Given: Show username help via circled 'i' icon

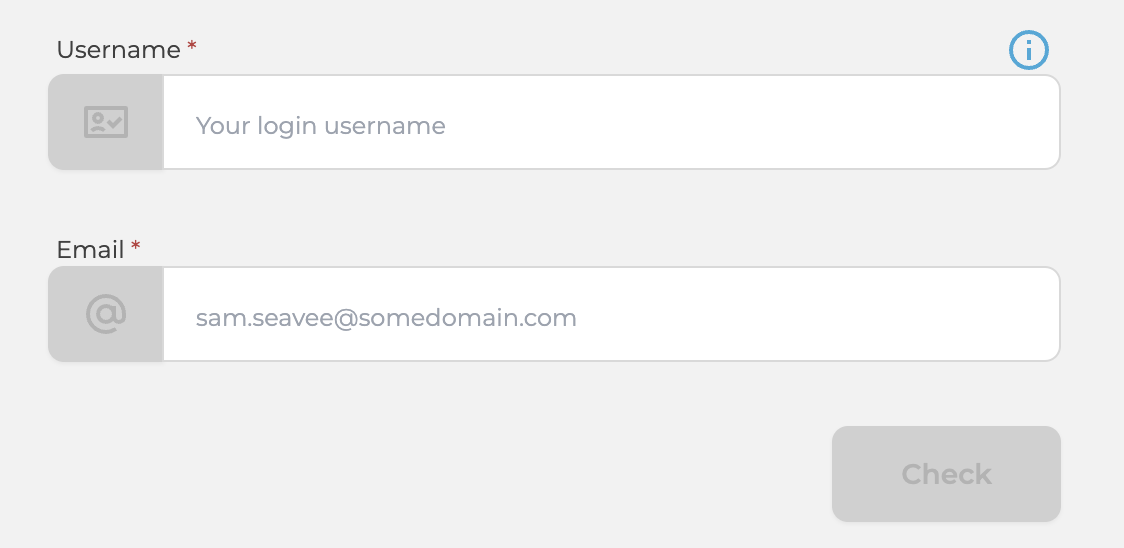Looking at the screenshot, I should pyautogui.click(x=1029, y=50).
